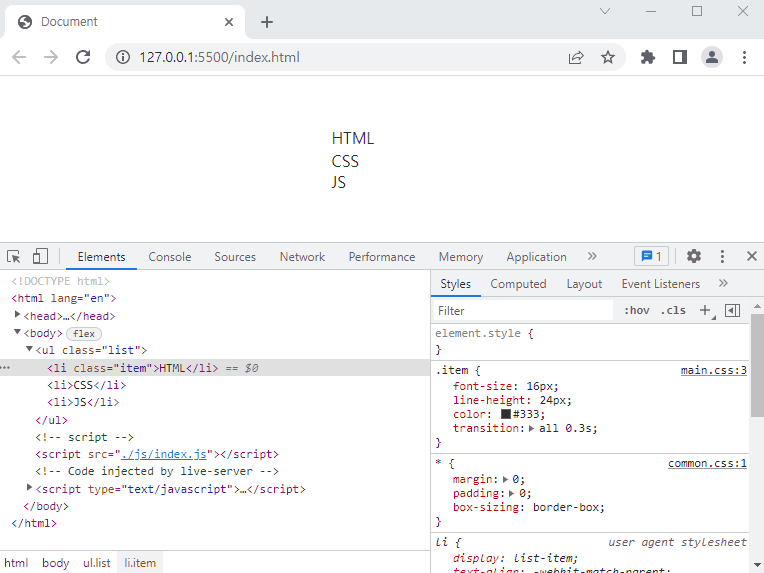The height and width of the screenshot is (573, 764).
Task: Open the Event Listeners tab
Action: [x=660, y=284]
